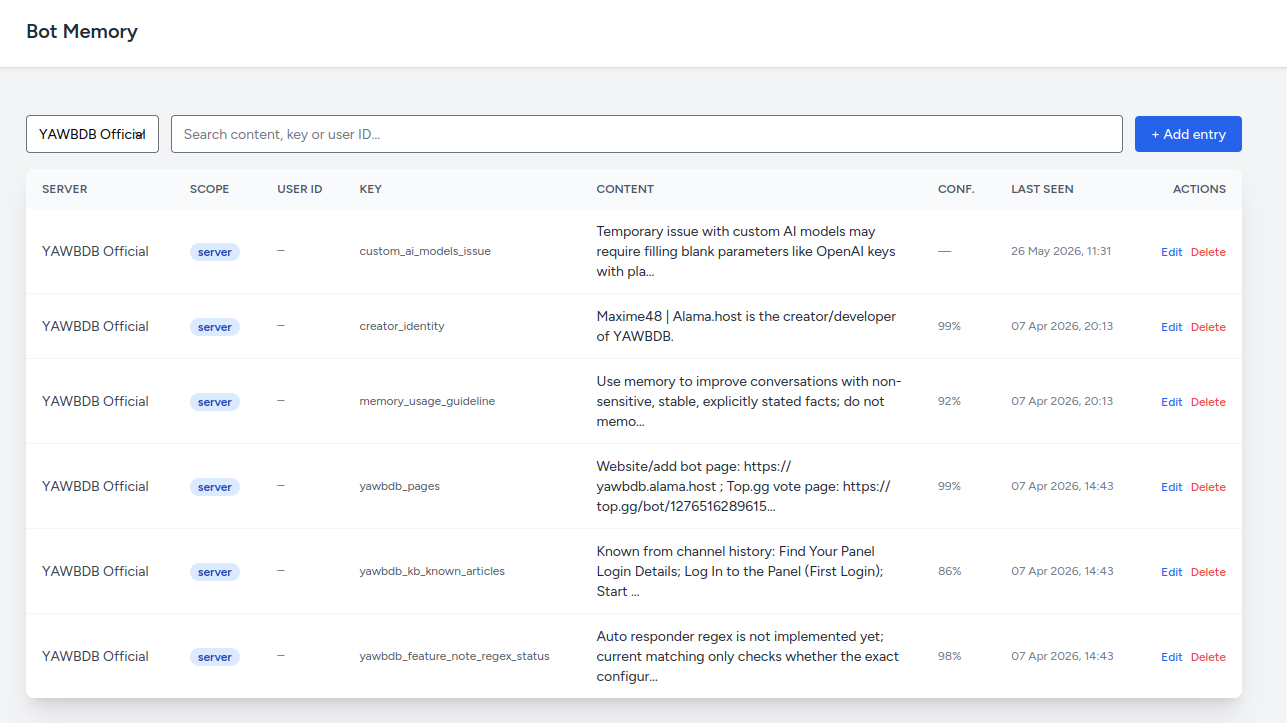
Task: Edit the creator_identity entry
Action: (1171, 327)
